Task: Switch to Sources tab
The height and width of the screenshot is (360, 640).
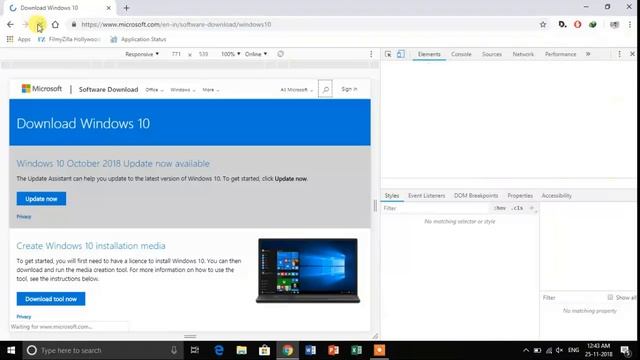Action: [x=491, y=54]
